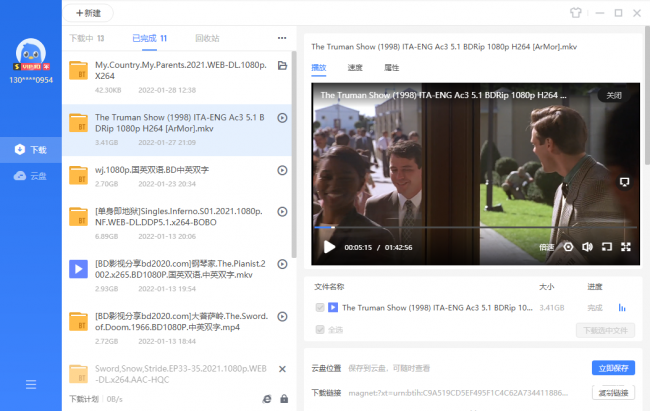
Task: Open the three-dot more options menu
Action: tap(282, 38)
